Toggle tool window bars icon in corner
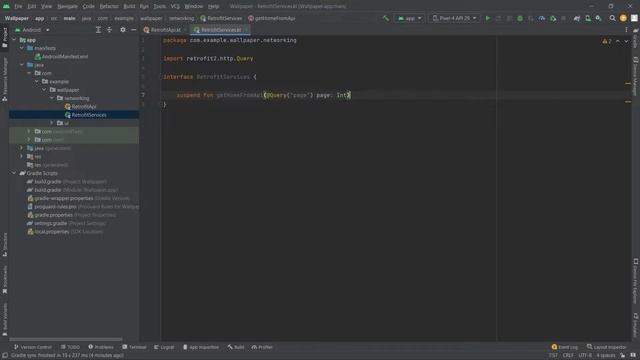This screenshot has height=360, width=640. click(4, 356)
